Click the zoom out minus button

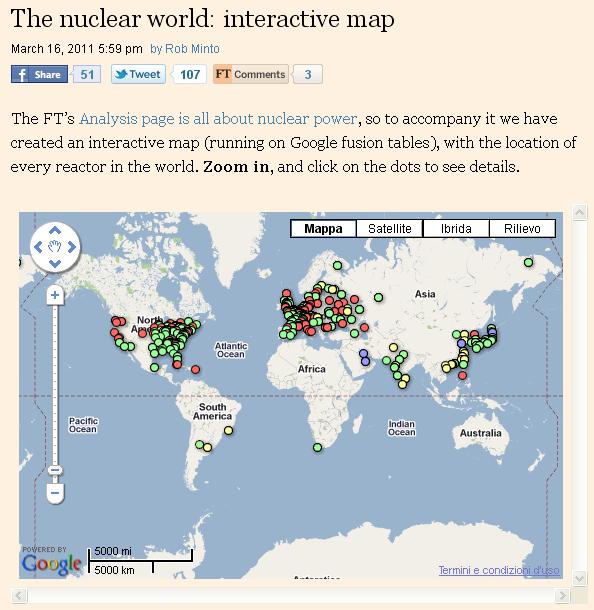(55, 493)
